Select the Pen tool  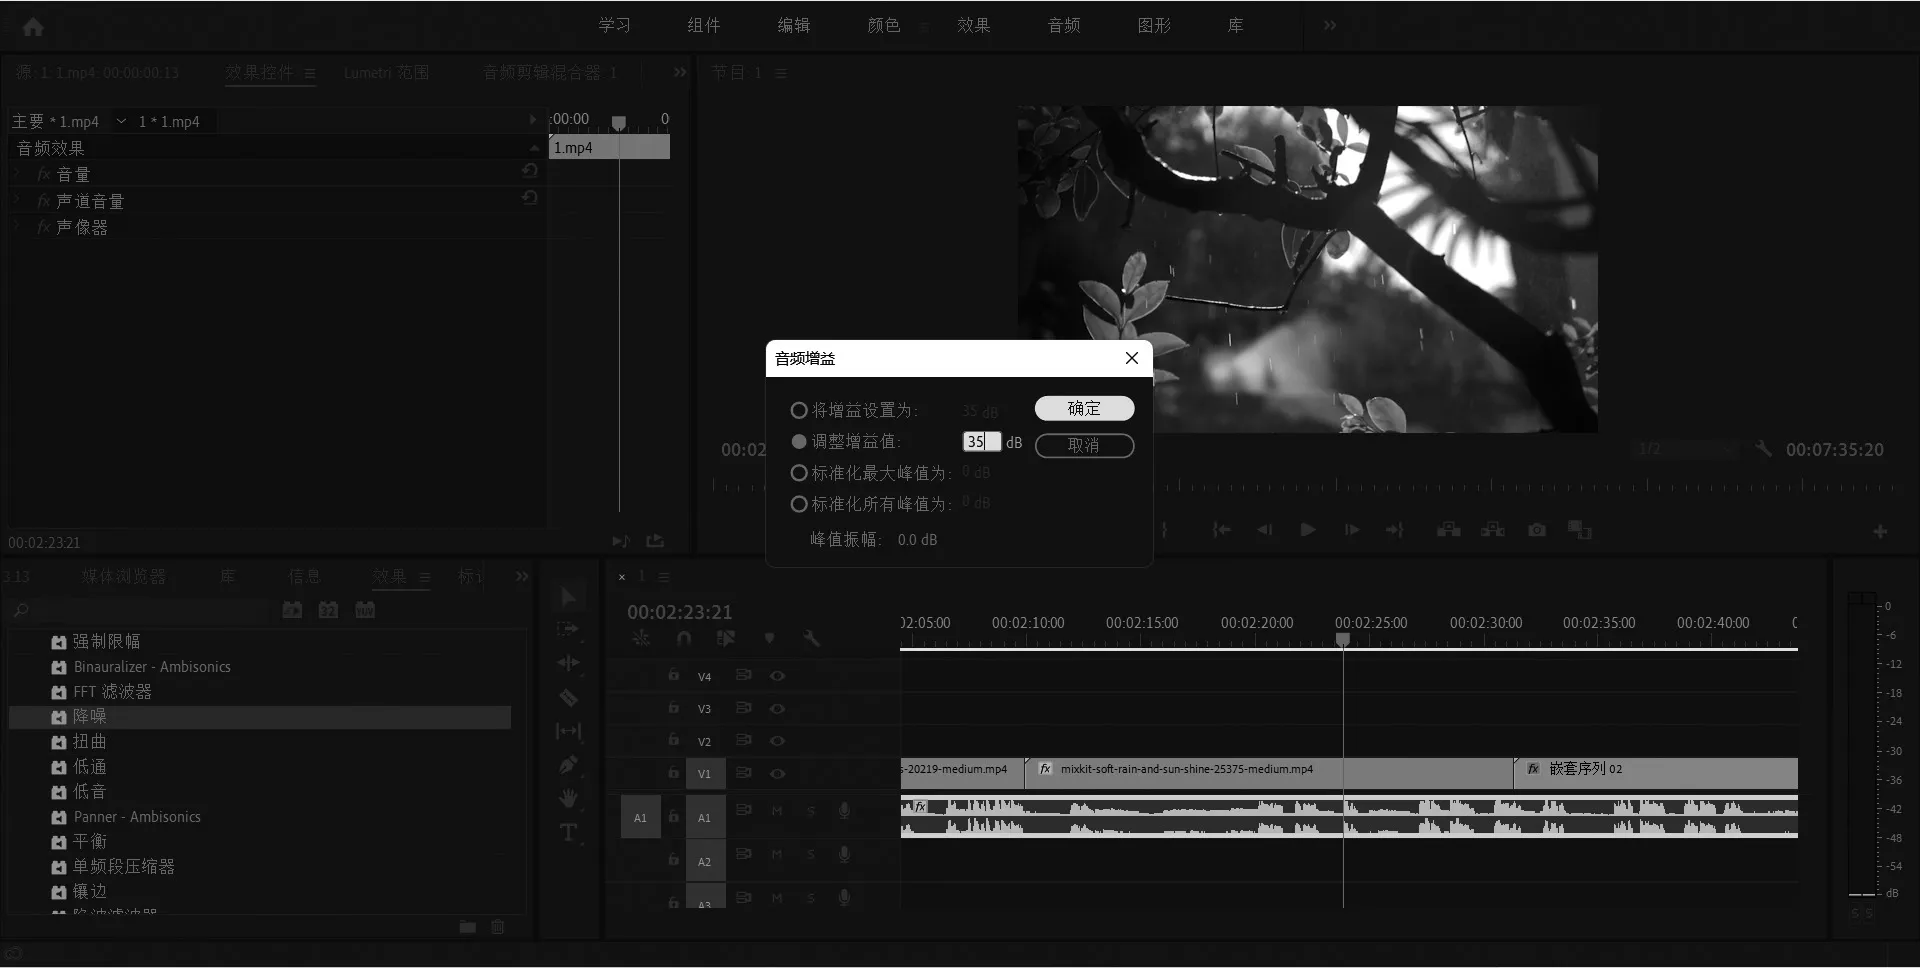[568, 765]
